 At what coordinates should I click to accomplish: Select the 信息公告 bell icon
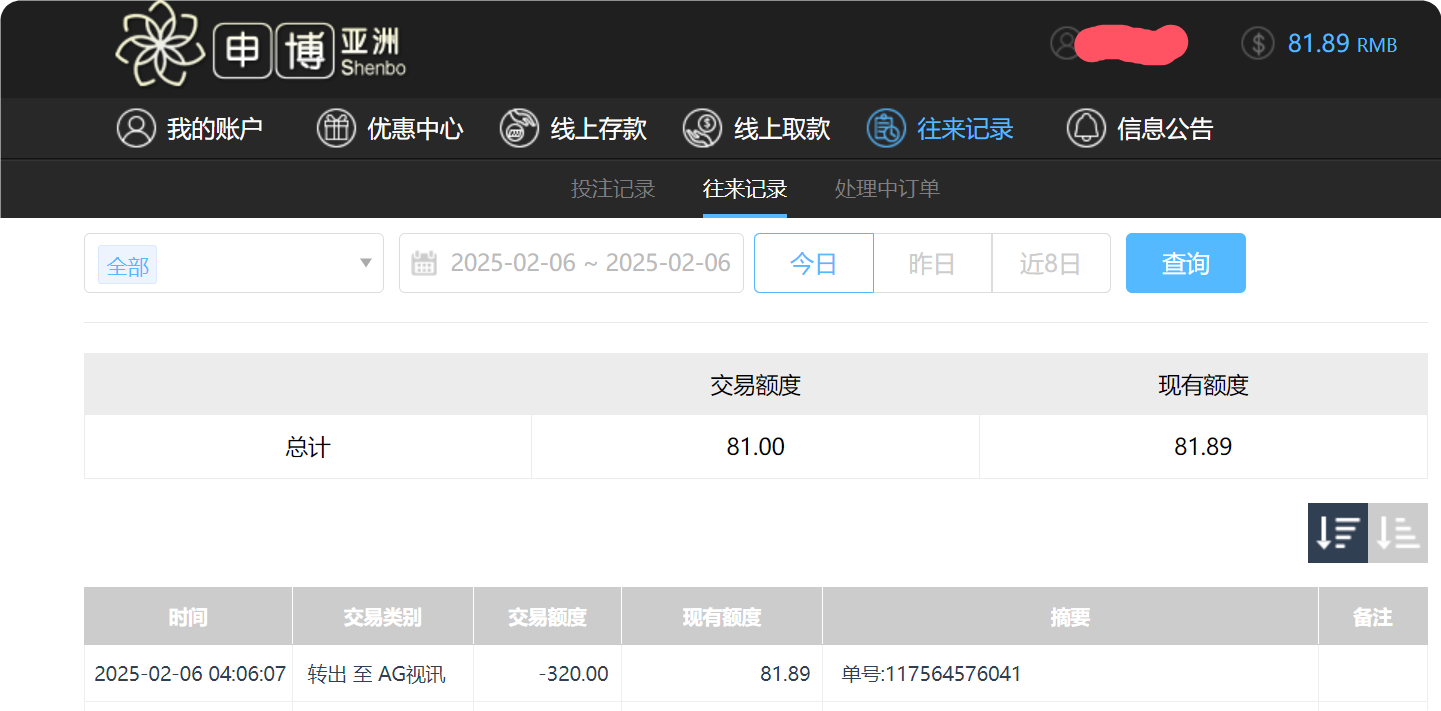tap(1085, 128)
